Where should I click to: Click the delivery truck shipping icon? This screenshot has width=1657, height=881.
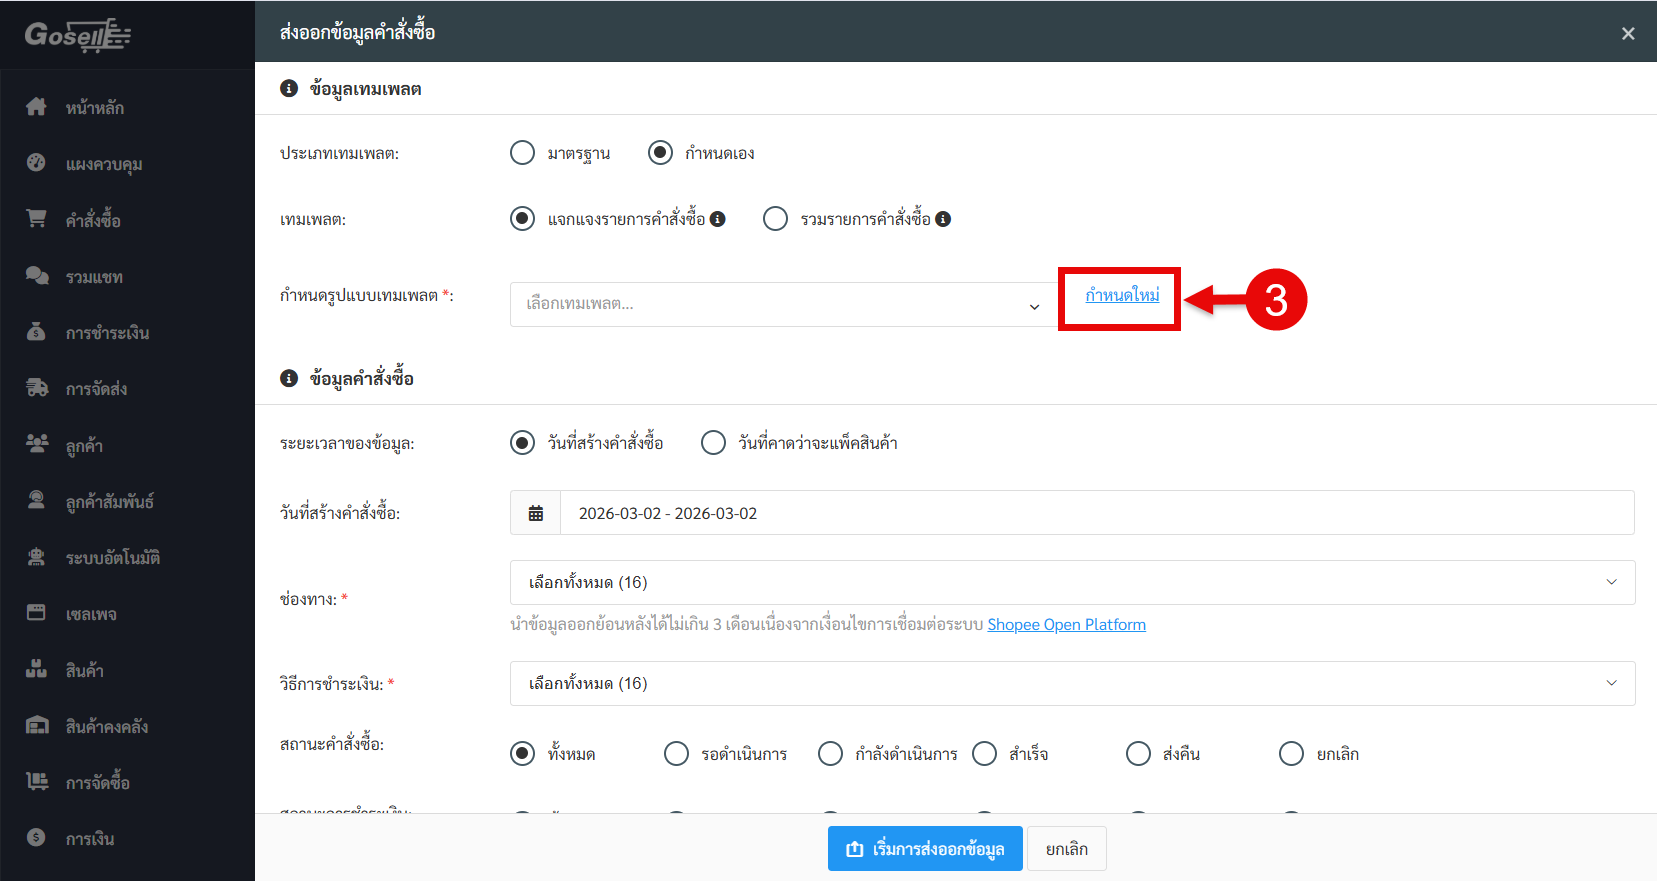pos(36,388)
